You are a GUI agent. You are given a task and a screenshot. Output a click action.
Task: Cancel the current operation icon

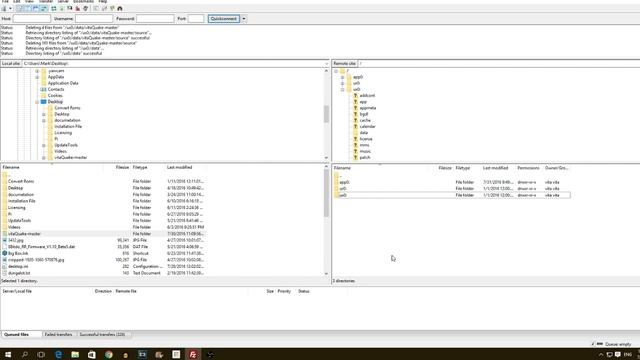70,8
